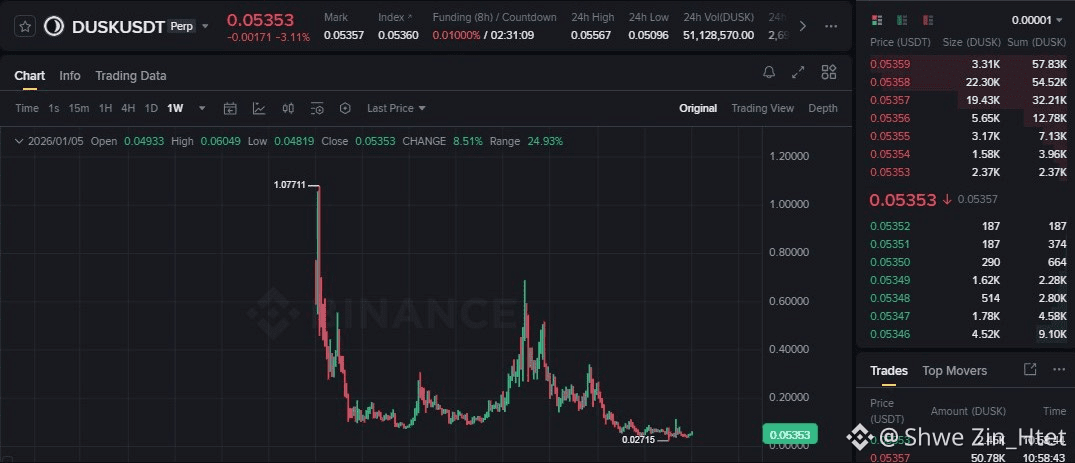Show more ticker stats with right chevron
This screenshot has width=1075, height=463.
click(x=803, y=26)
